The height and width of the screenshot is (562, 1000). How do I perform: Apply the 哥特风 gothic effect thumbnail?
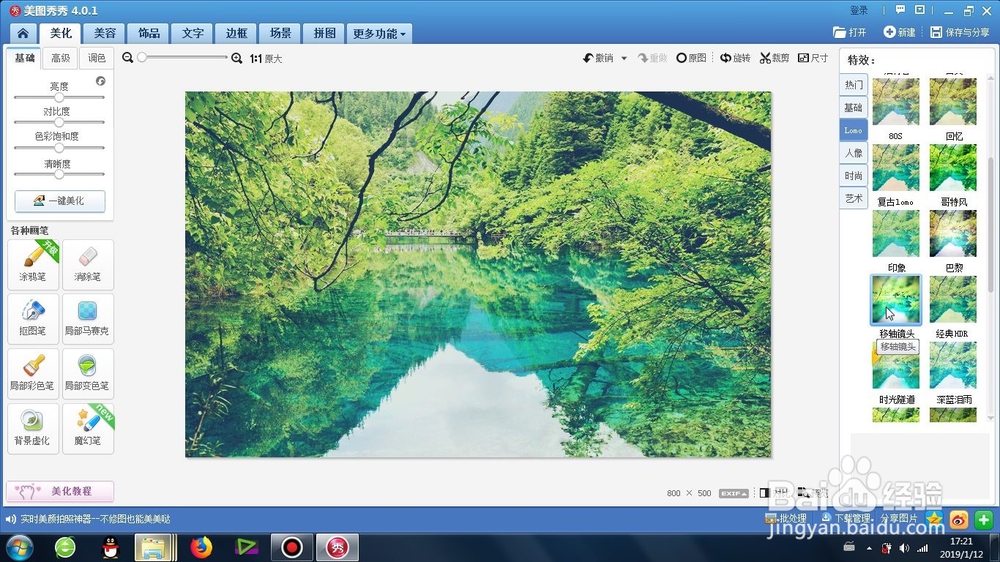(x=953, y=168)
